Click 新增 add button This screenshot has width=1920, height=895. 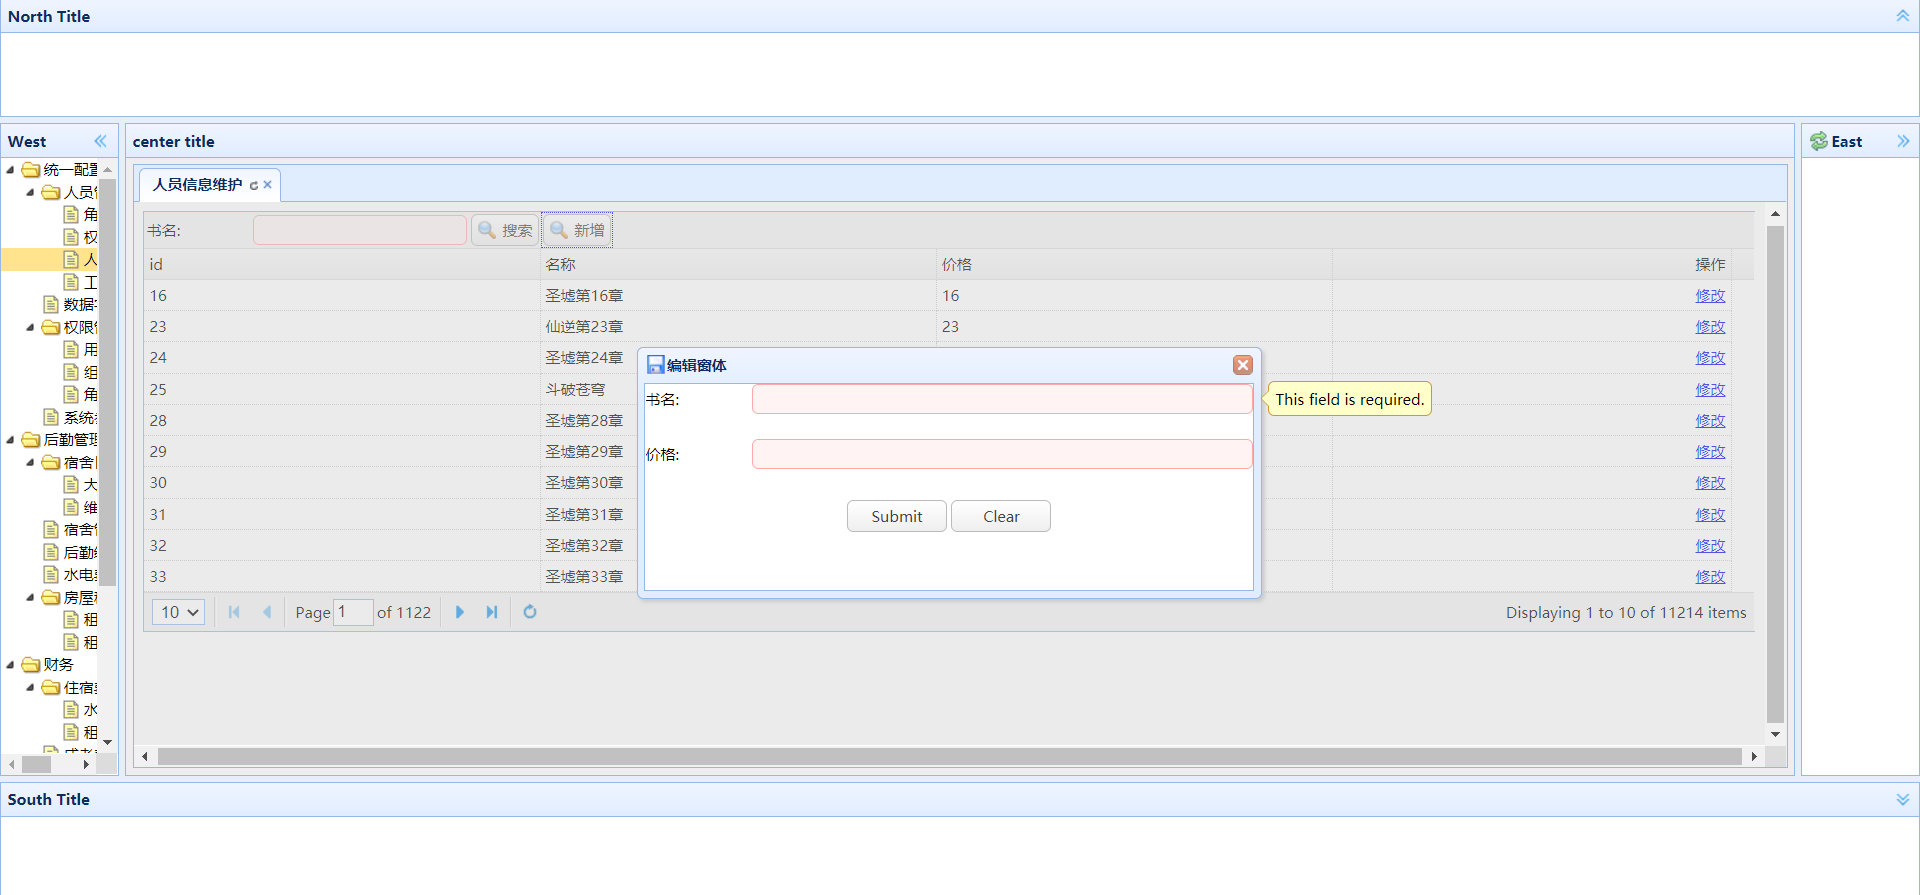point(577,230)
